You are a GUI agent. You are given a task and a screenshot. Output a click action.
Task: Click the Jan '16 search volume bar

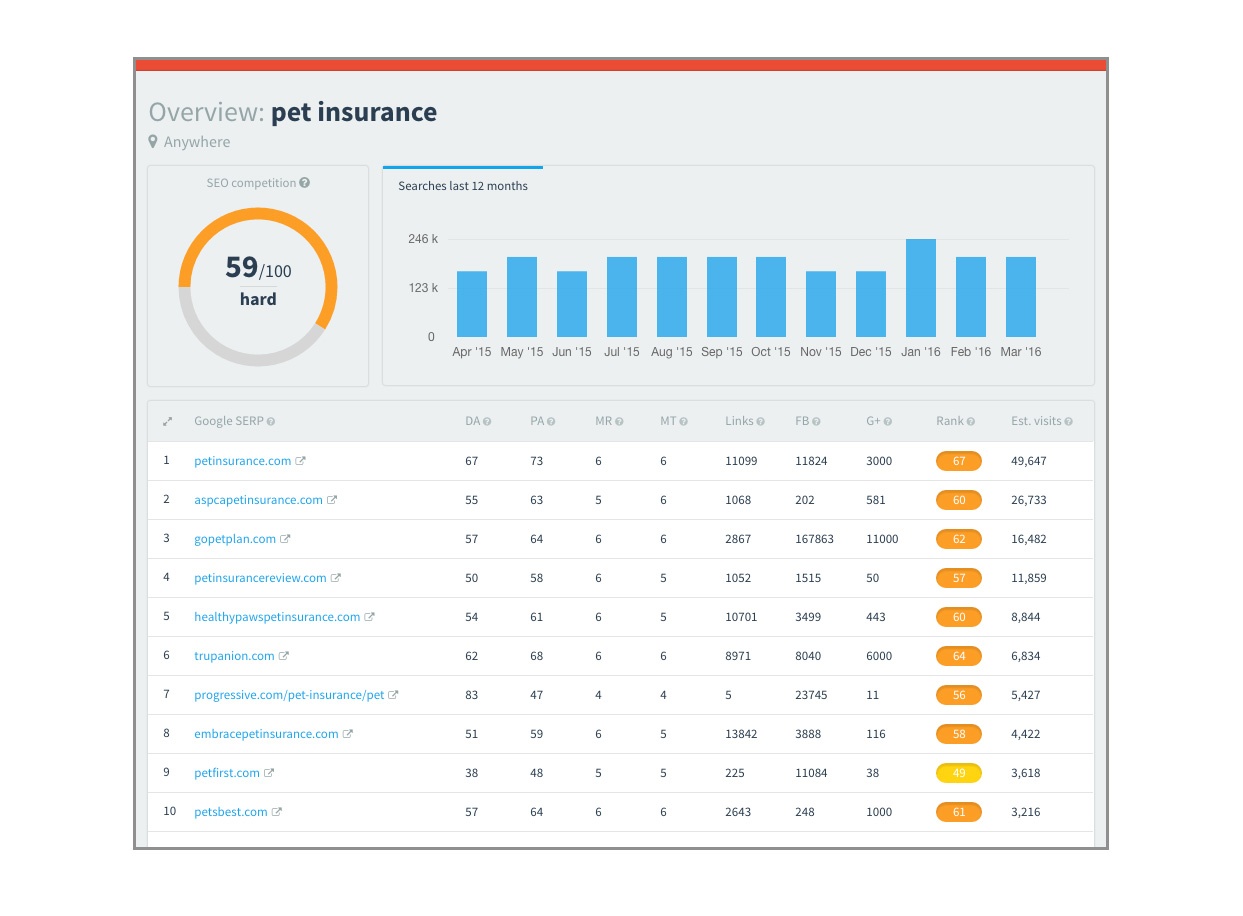(x=921, y=288)
